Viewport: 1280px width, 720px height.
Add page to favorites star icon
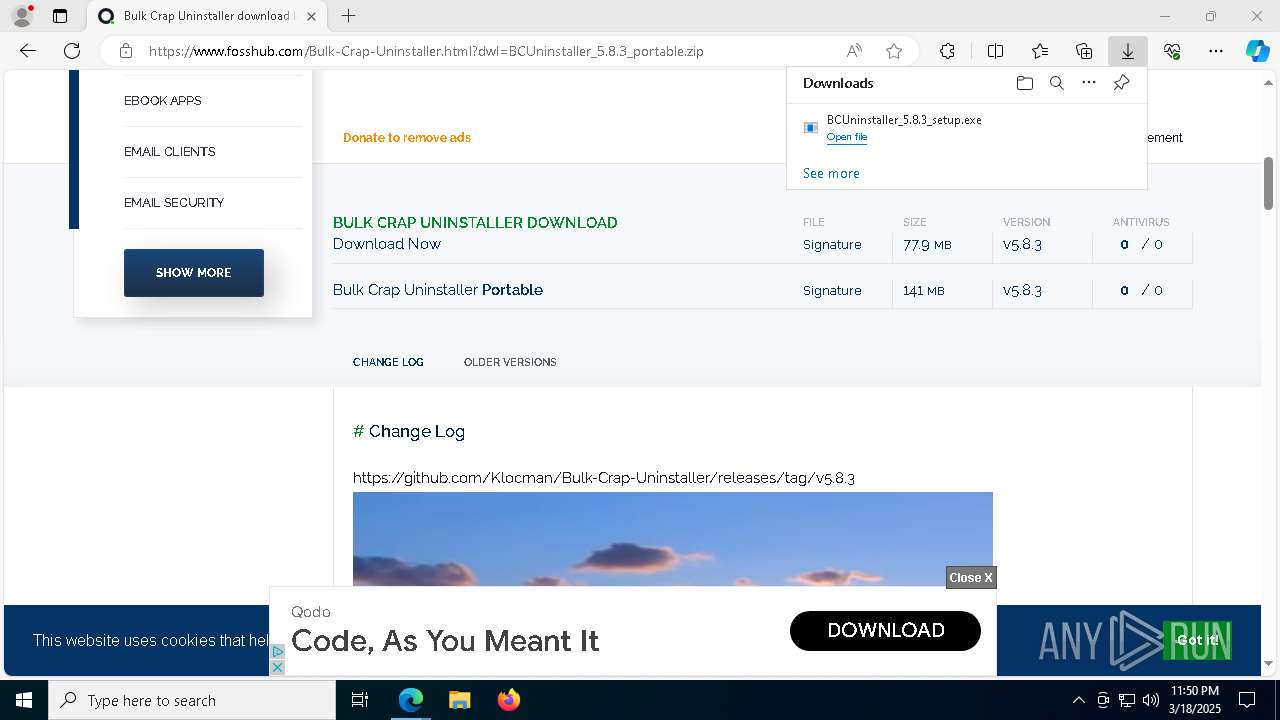[x=894, y=51]
